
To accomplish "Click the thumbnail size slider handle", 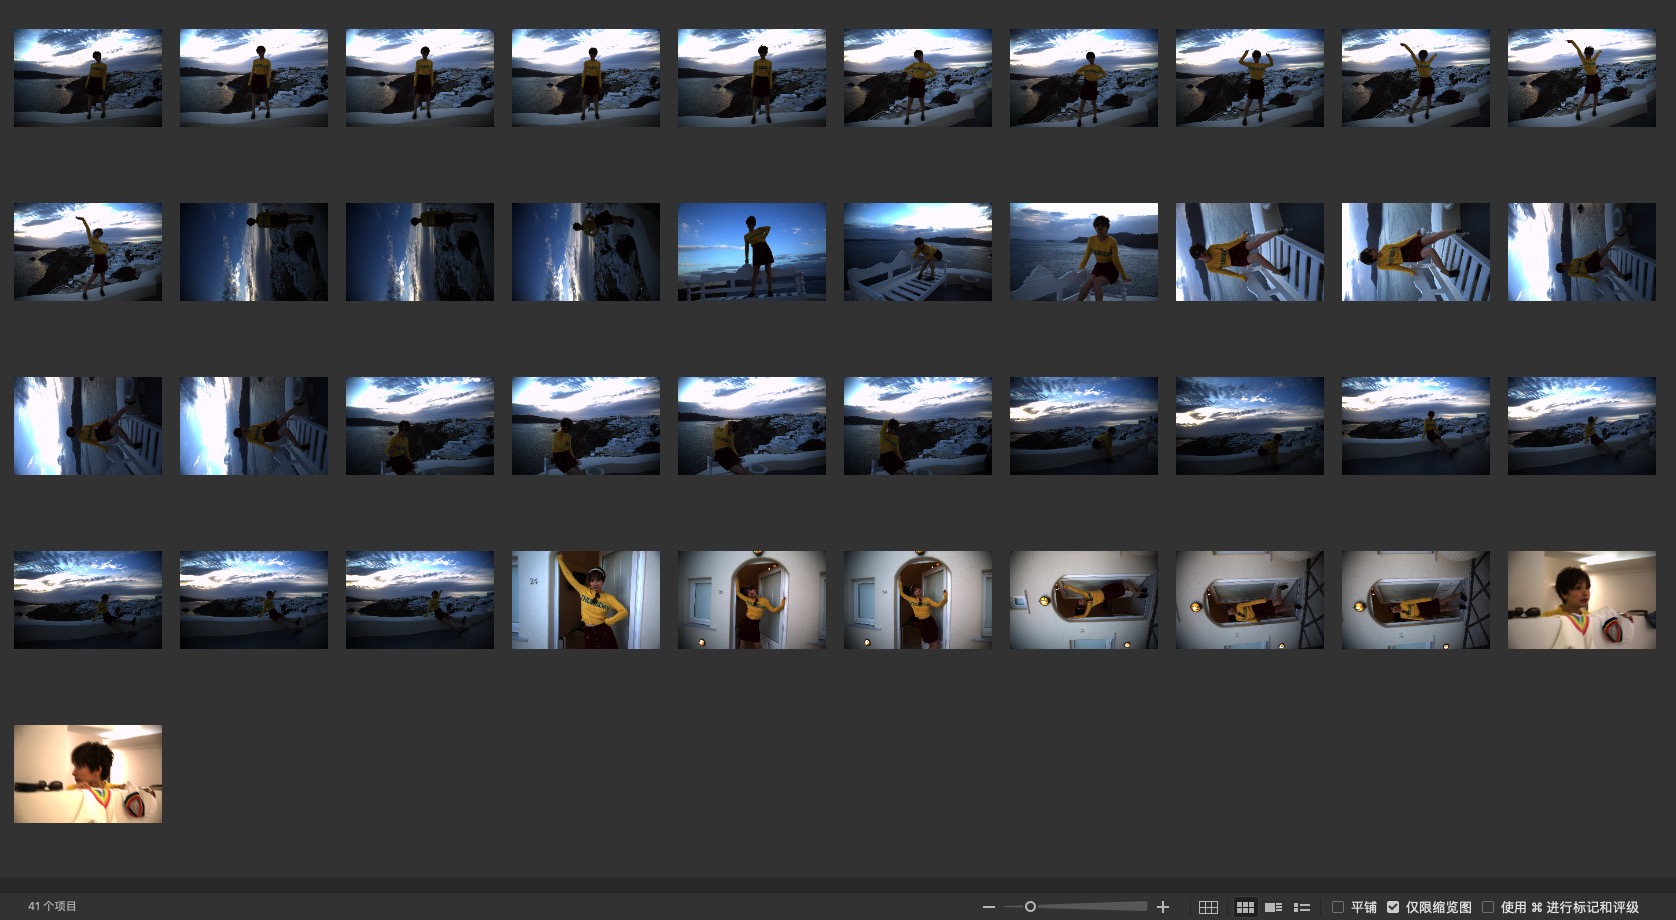I will (x=1030, y=907).
